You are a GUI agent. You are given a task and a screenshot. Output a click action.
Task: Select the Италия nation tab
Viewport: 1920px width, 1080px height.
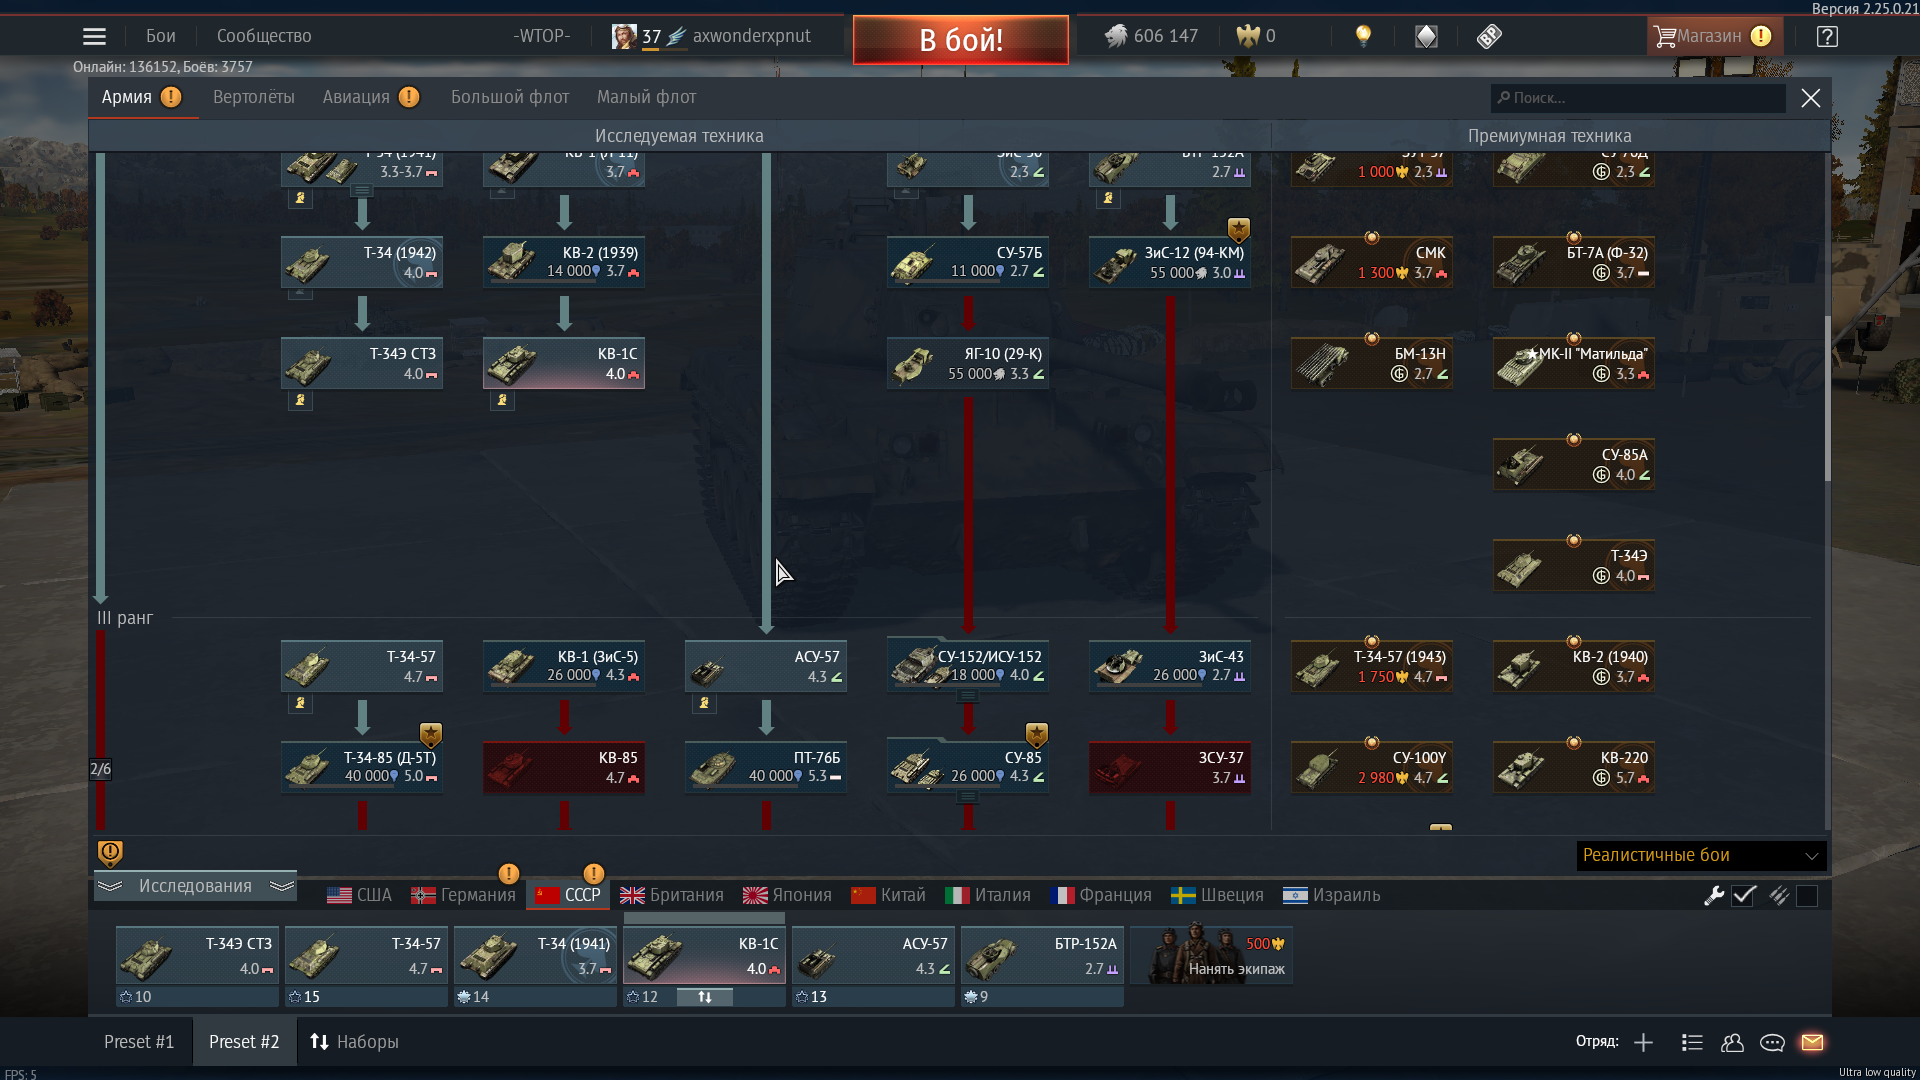coord(988,895)
